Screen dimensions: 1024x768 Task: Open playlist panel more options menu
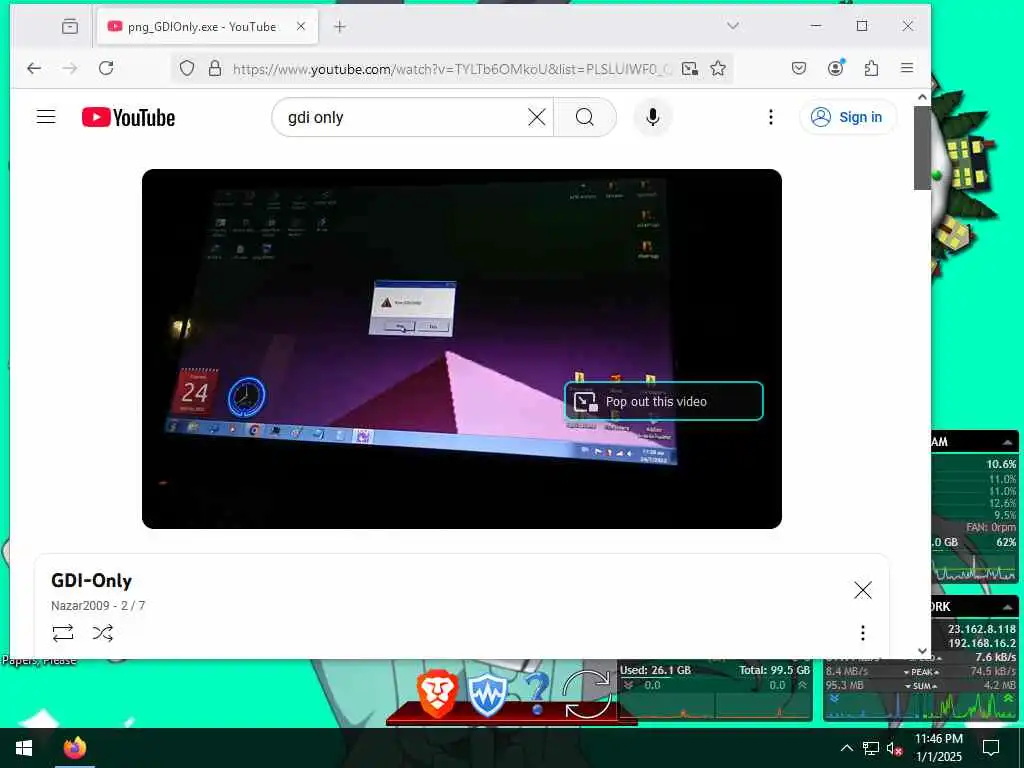[x=863, y=633]
